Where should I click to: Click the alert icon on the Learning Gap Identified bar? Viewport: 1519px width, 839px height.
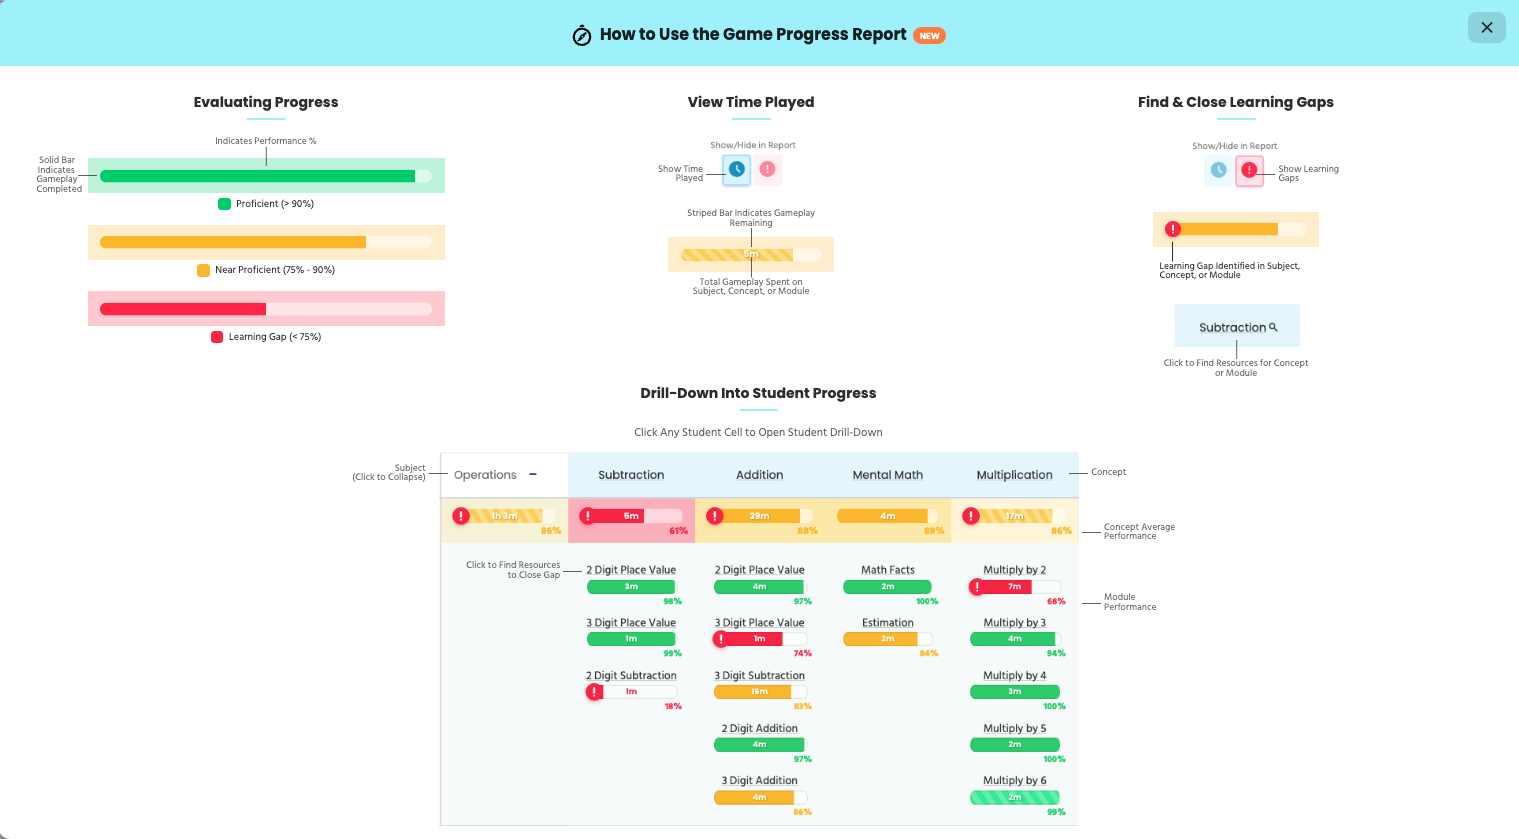coord(1173,229)
